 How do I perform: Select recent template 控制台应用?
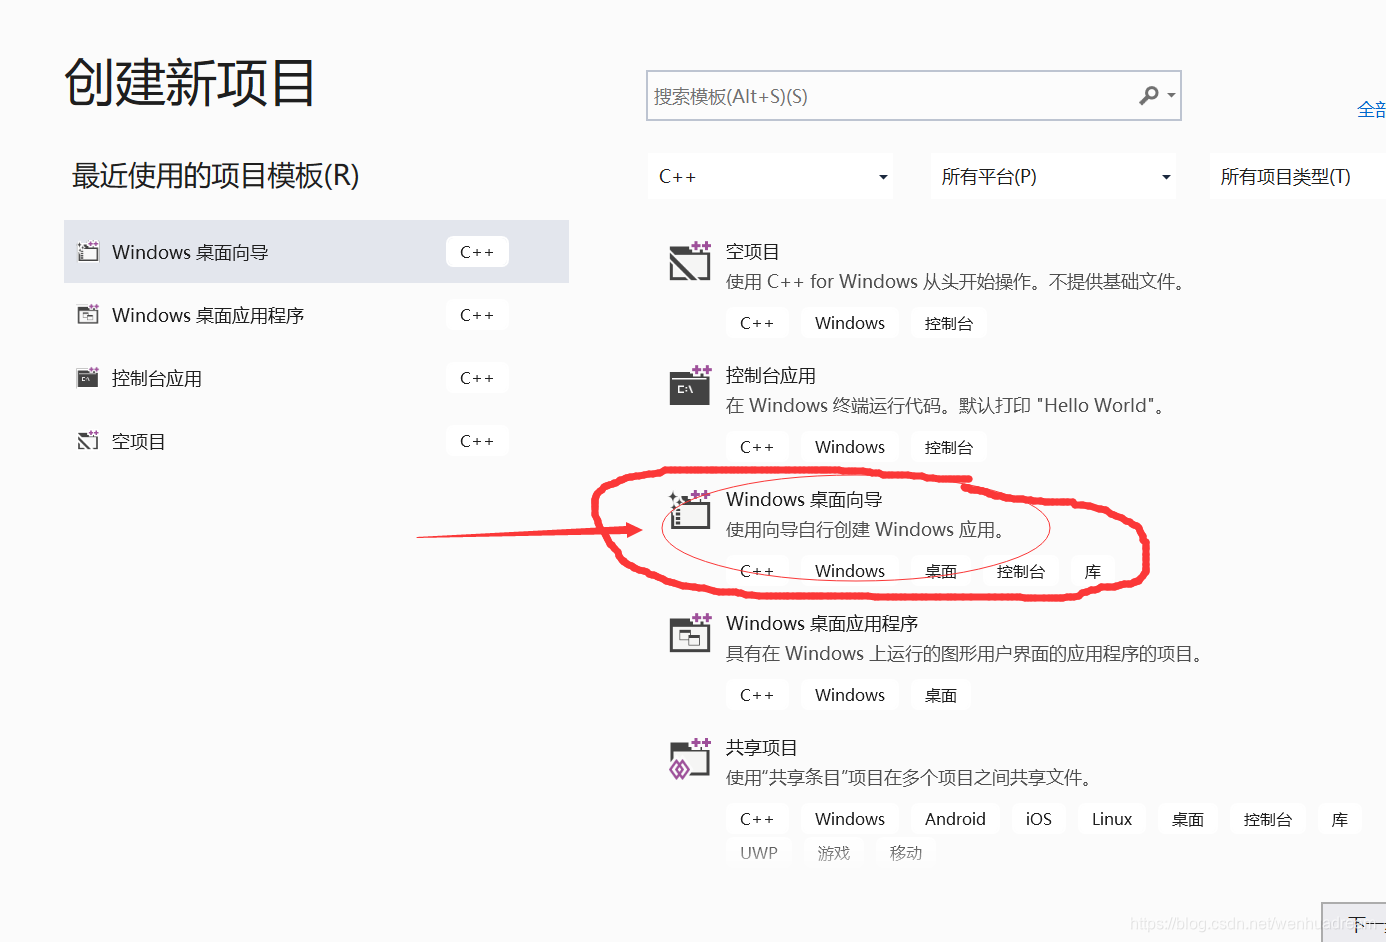[316, 378]
